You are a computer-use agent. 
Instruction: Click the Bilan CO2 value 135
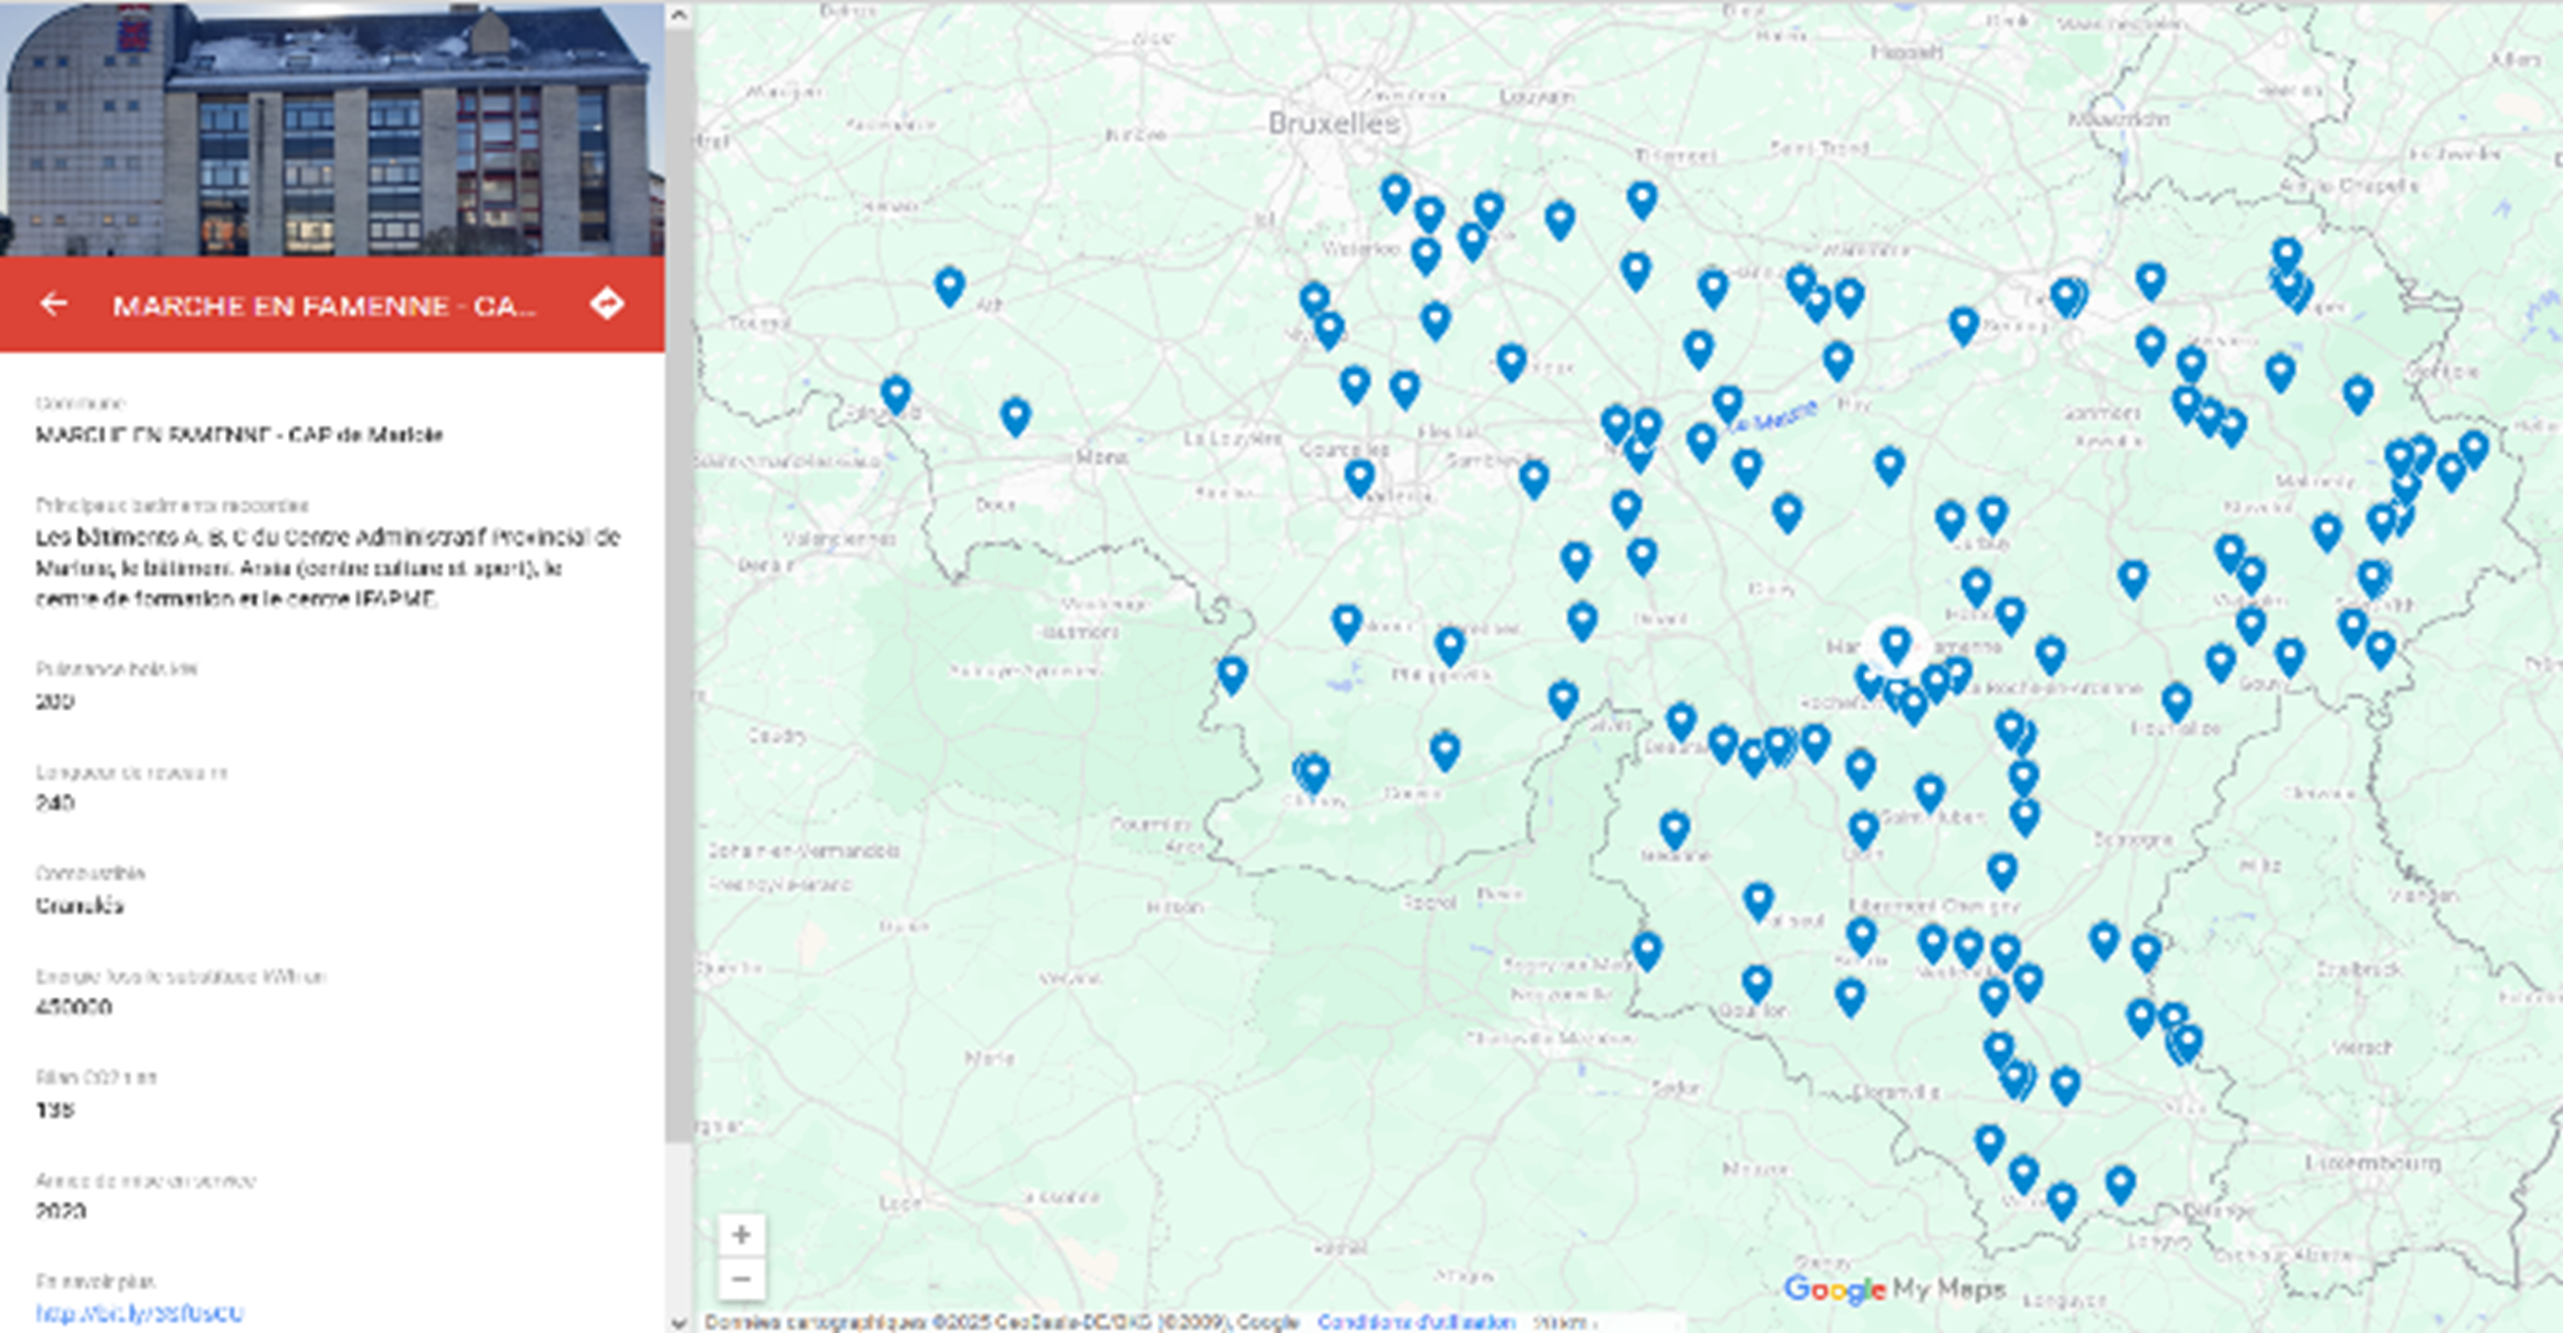coord(54,1109)
